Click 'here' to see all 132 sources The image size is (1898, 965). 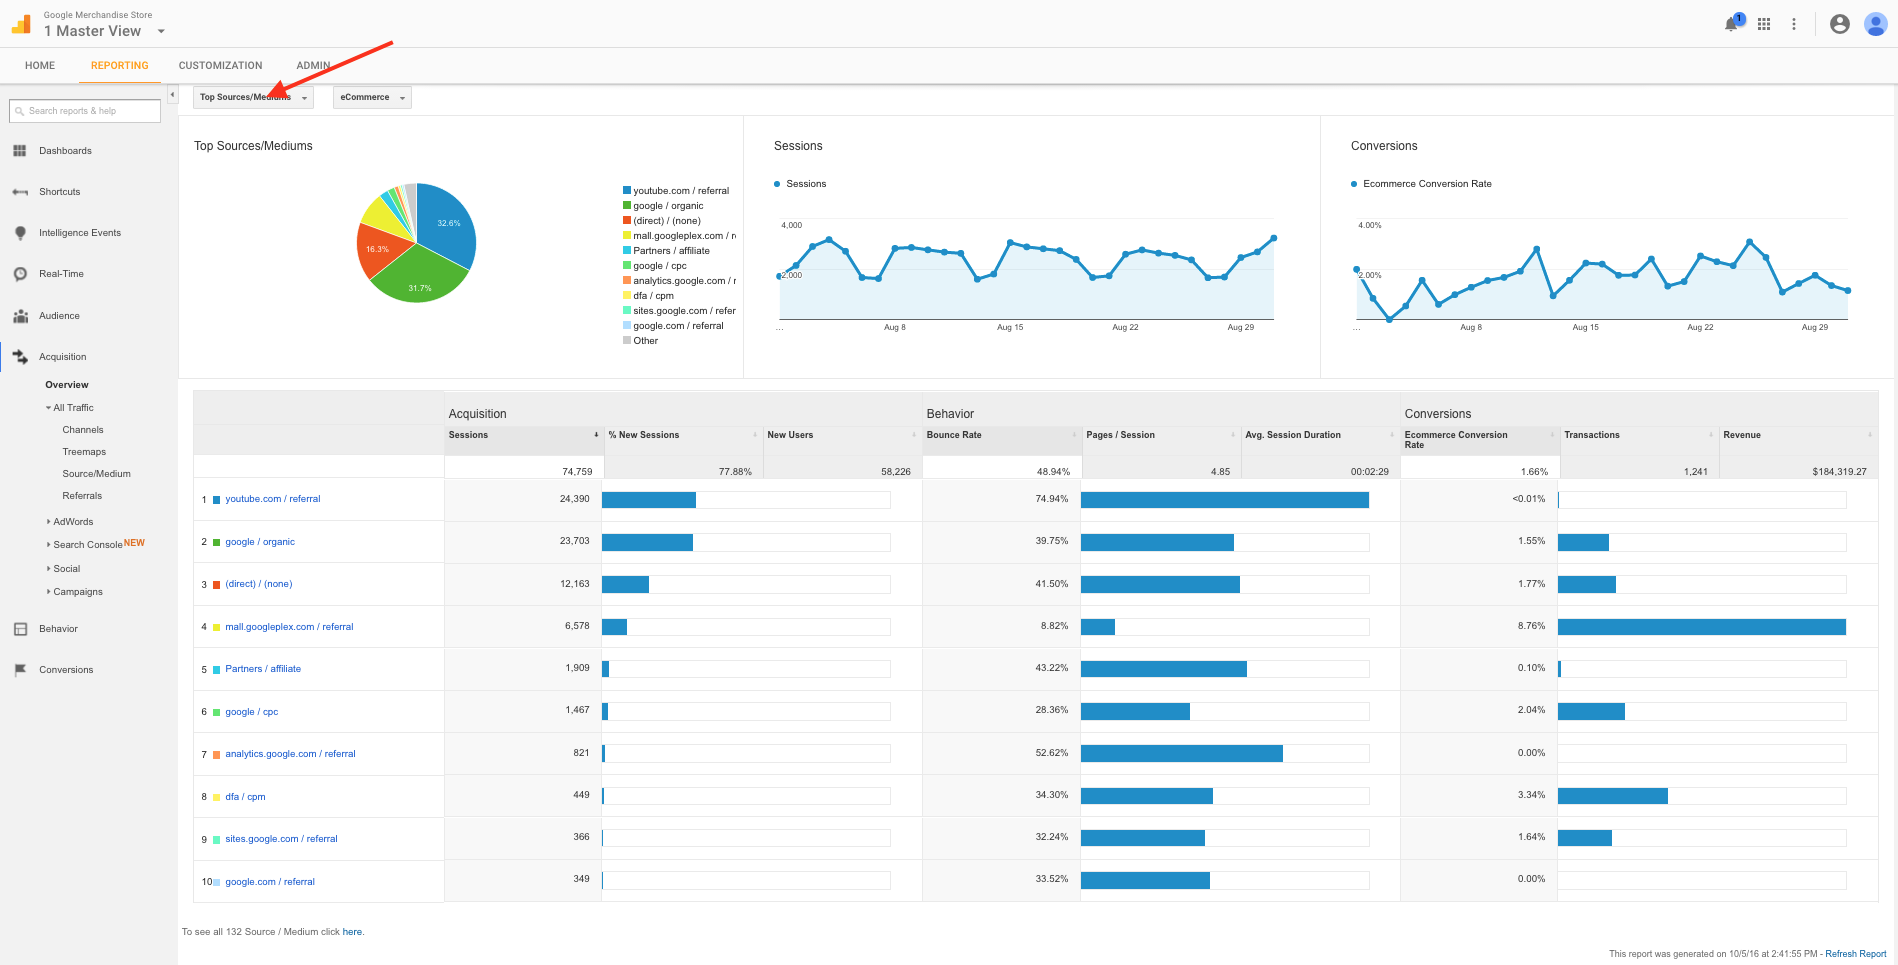coord(352,931)
